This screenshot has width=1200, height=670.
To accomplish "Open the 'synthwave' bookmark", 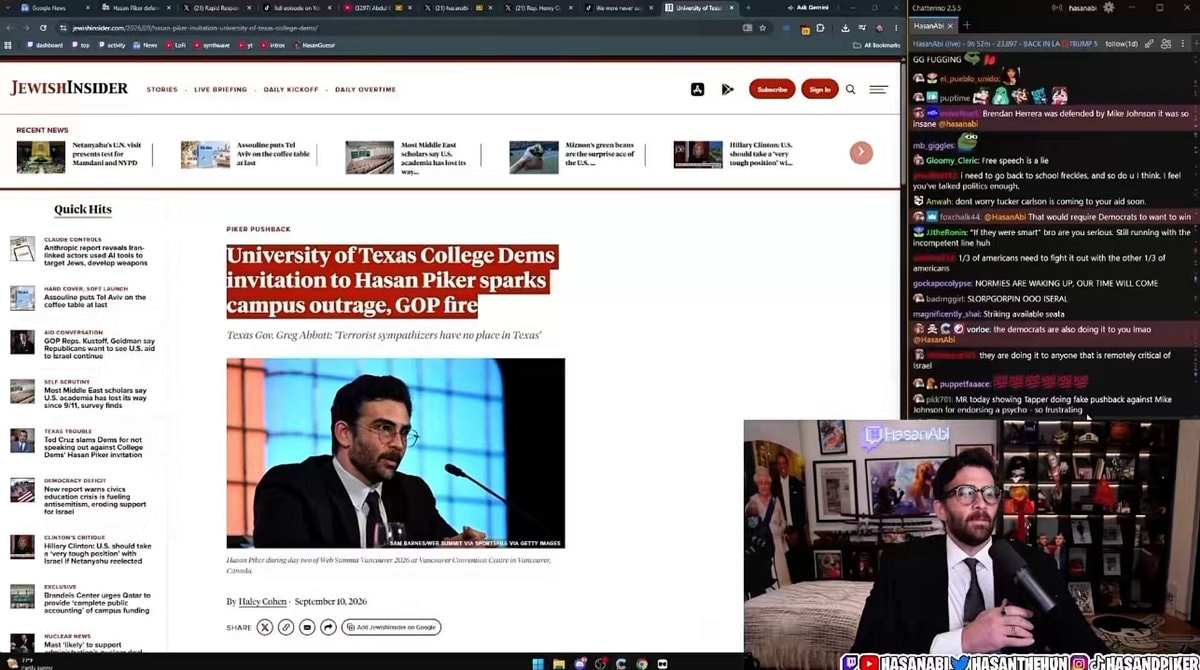I will (x=210, y=45).
